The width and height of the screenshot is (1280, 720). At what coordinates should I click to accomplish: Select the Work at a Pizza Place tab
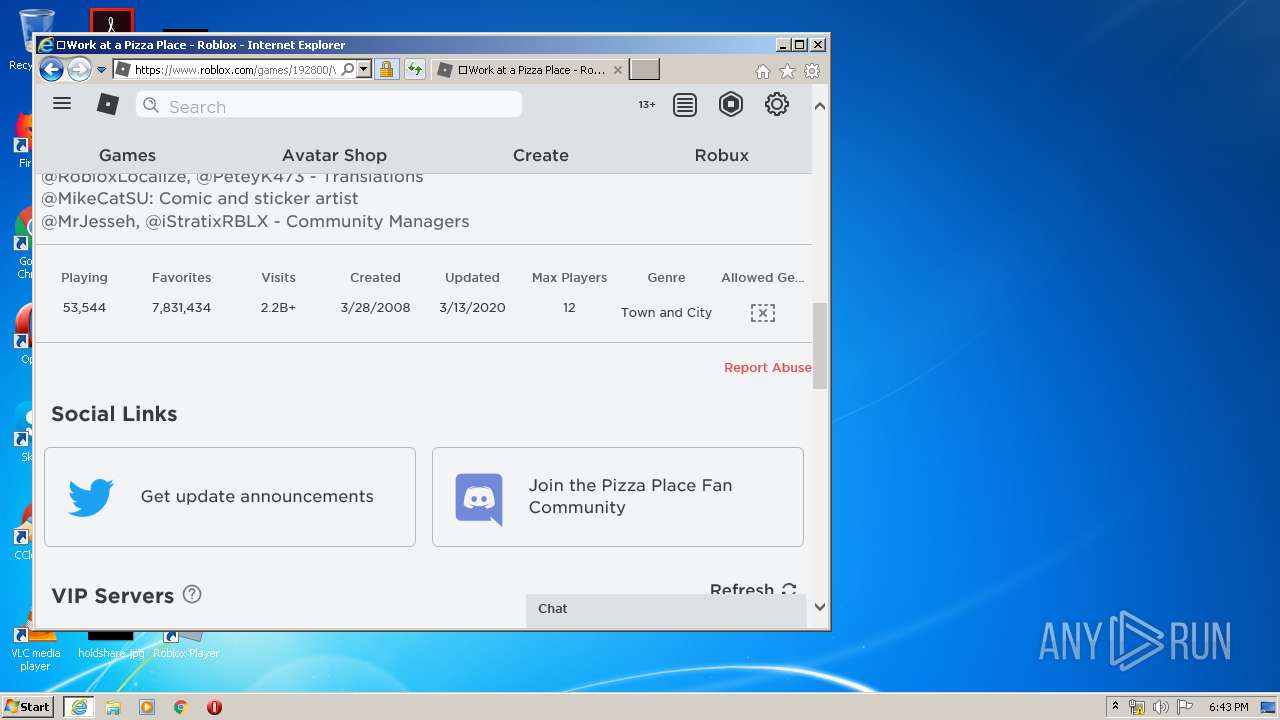click(530, 70)
